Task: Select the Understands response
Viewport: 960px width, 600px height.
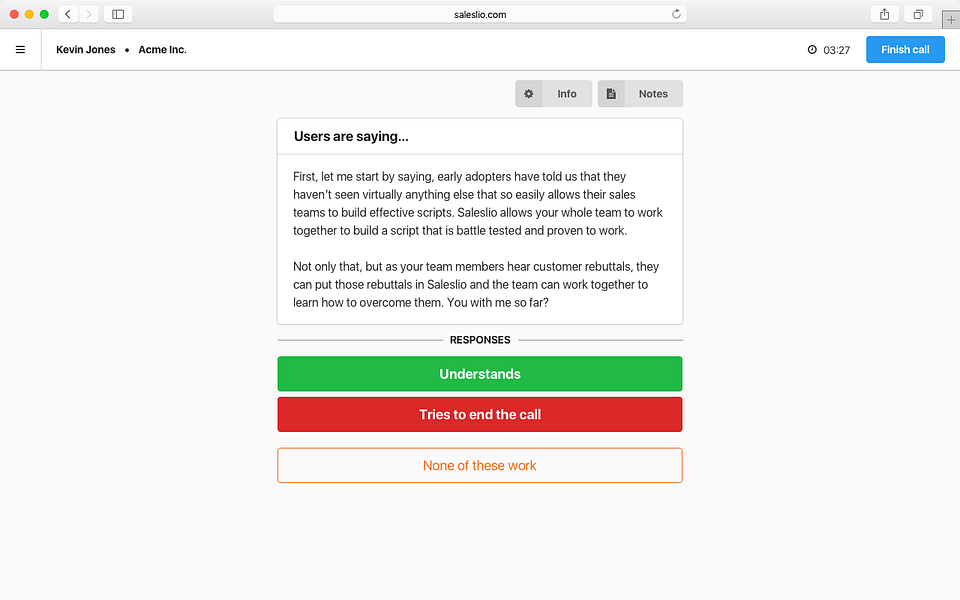Action: point(480,374)
